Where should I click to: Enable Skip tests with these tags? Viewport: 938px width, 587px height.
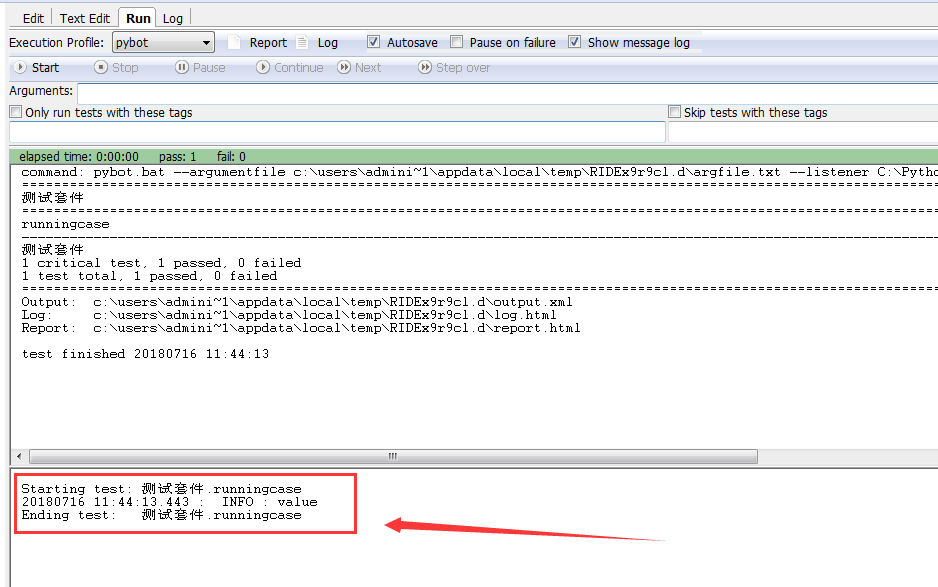pyautogui.click(x=675, y=112)
